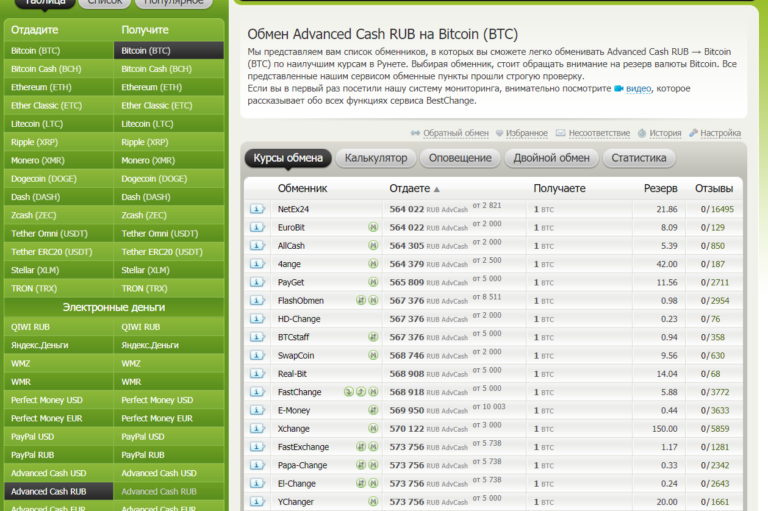Open info icon for E-Money row
Image resolution: width=768 pixels, height=511 pixels.
pyautogui.click(x=257, y=410)
